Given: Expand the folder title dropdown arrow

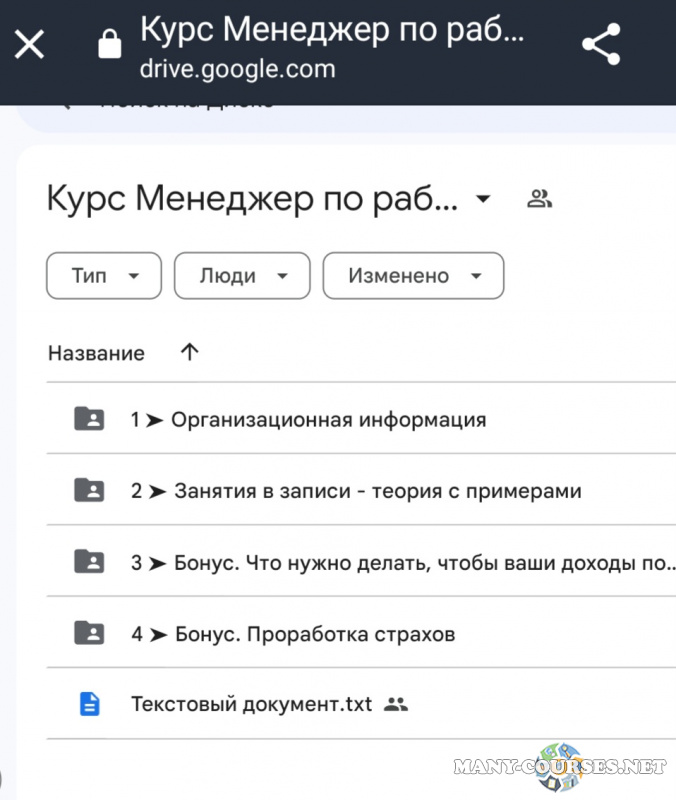Looking at the screenshot, I should [483, 198].
